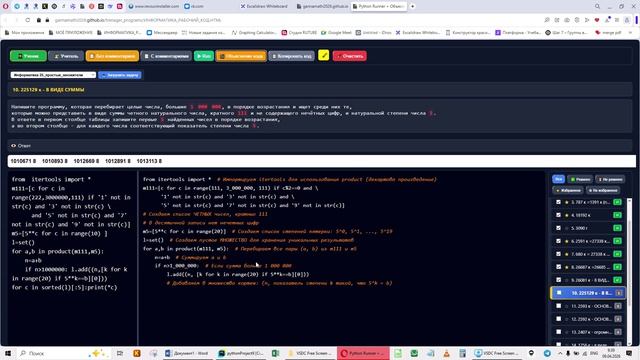Open a new browser tab
The image size is (640, 360).
412,7
